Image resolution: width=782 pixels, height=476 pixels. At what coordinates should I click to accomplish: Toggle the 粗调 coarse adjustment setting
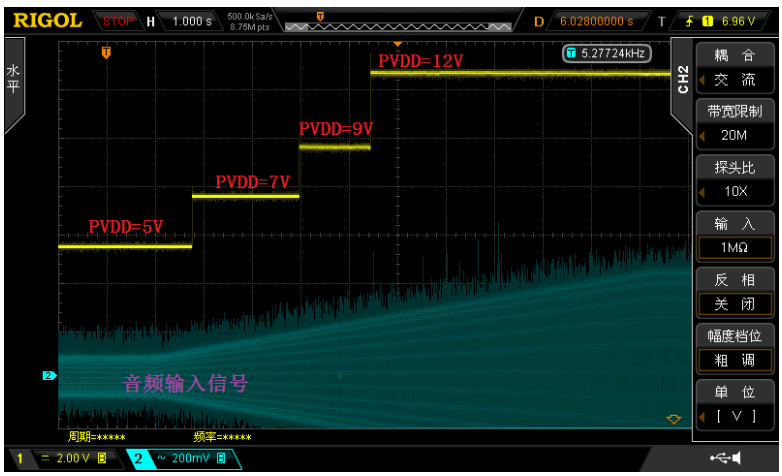coord(735,360)
